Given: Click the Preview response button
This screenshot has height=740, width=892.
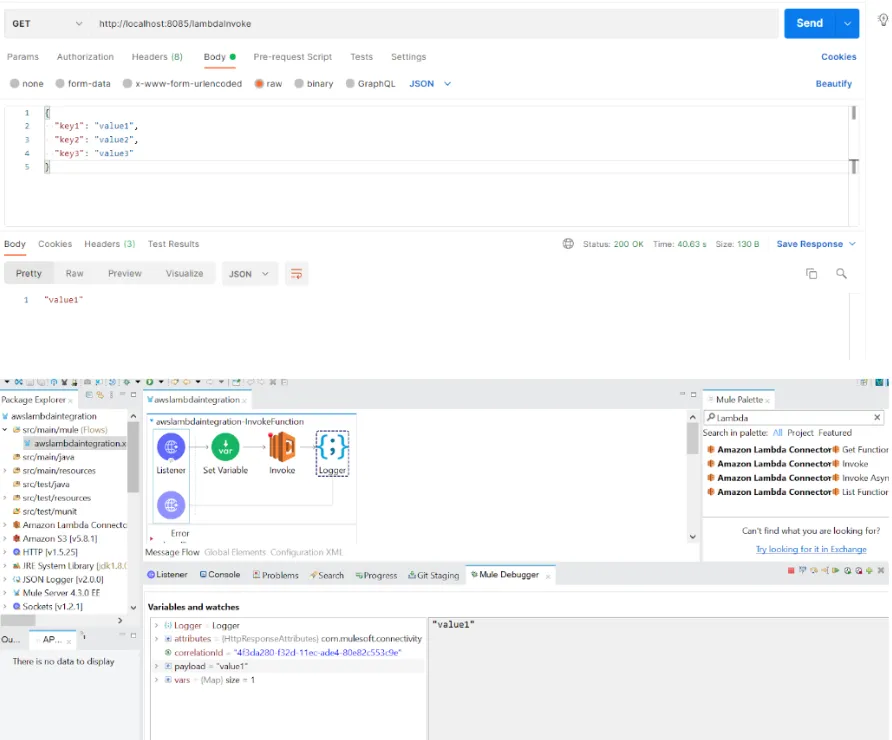Looking at the screenshot, I should pyautogui.click(x=125, y=274).
